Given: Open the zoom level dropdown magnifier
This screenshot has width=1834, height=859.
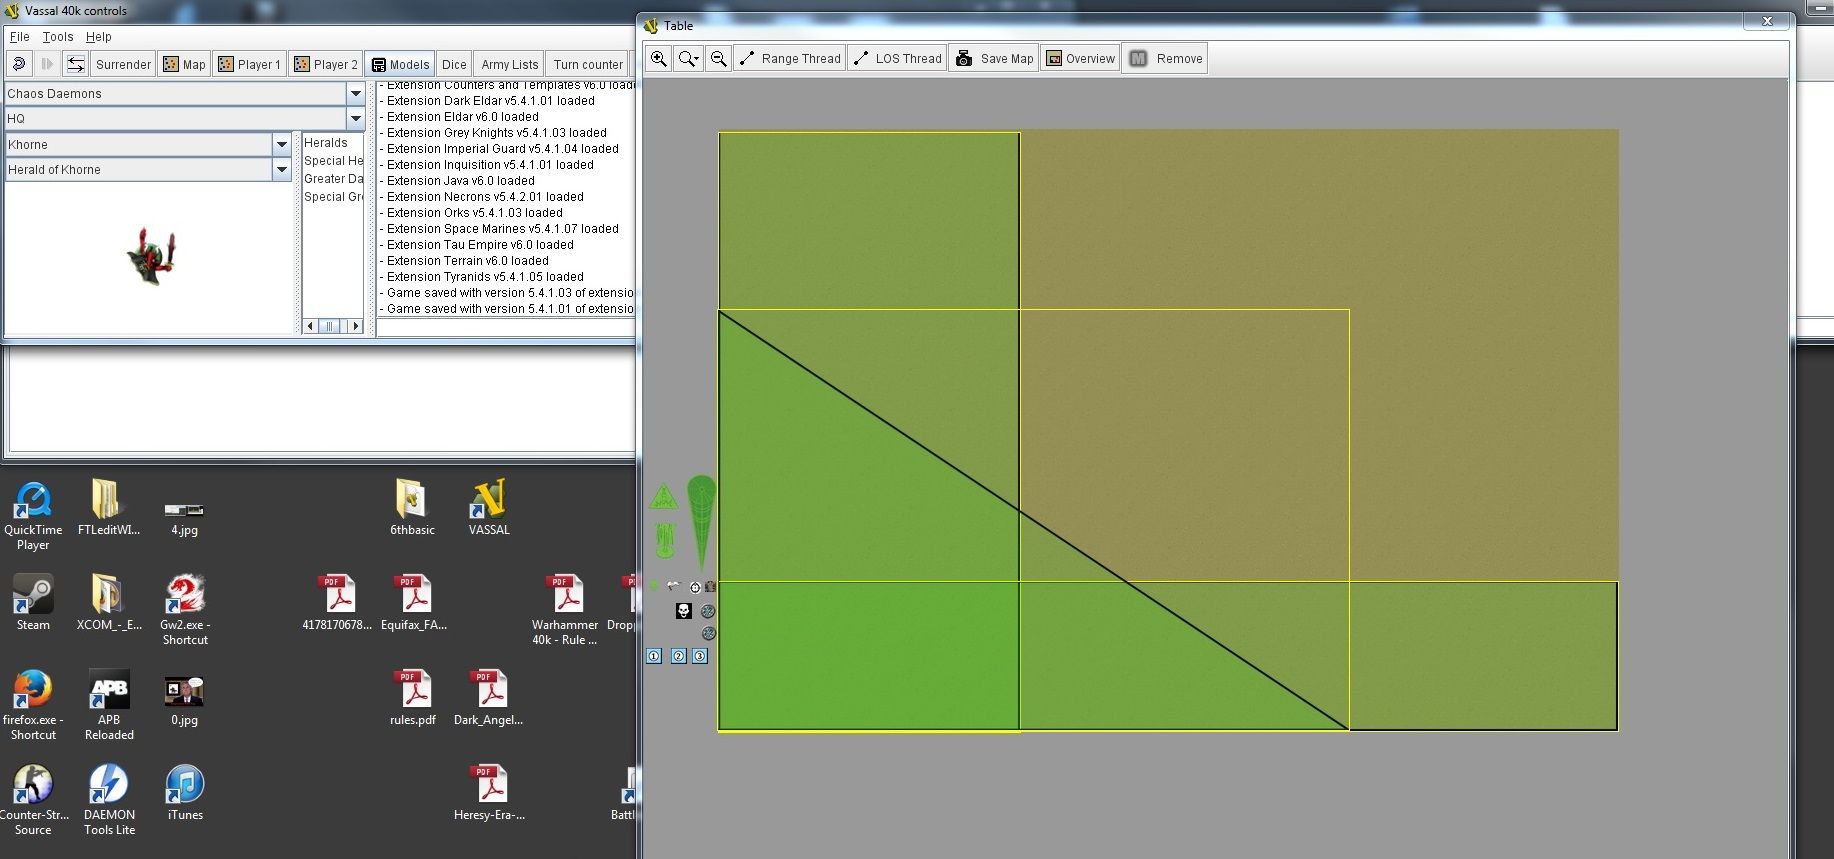Looking at the screenshot, I should point(689,58).
